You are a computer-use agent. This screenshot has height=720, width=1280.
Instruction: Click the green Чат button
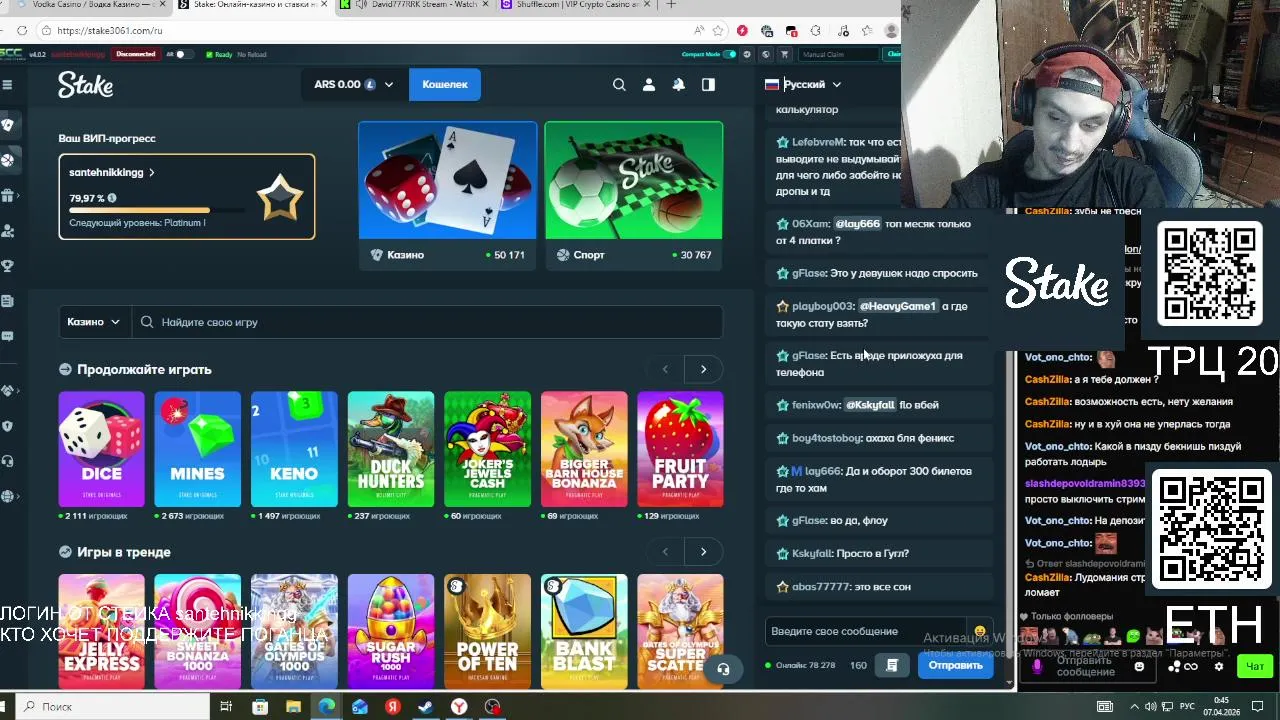click(1255, 666)
